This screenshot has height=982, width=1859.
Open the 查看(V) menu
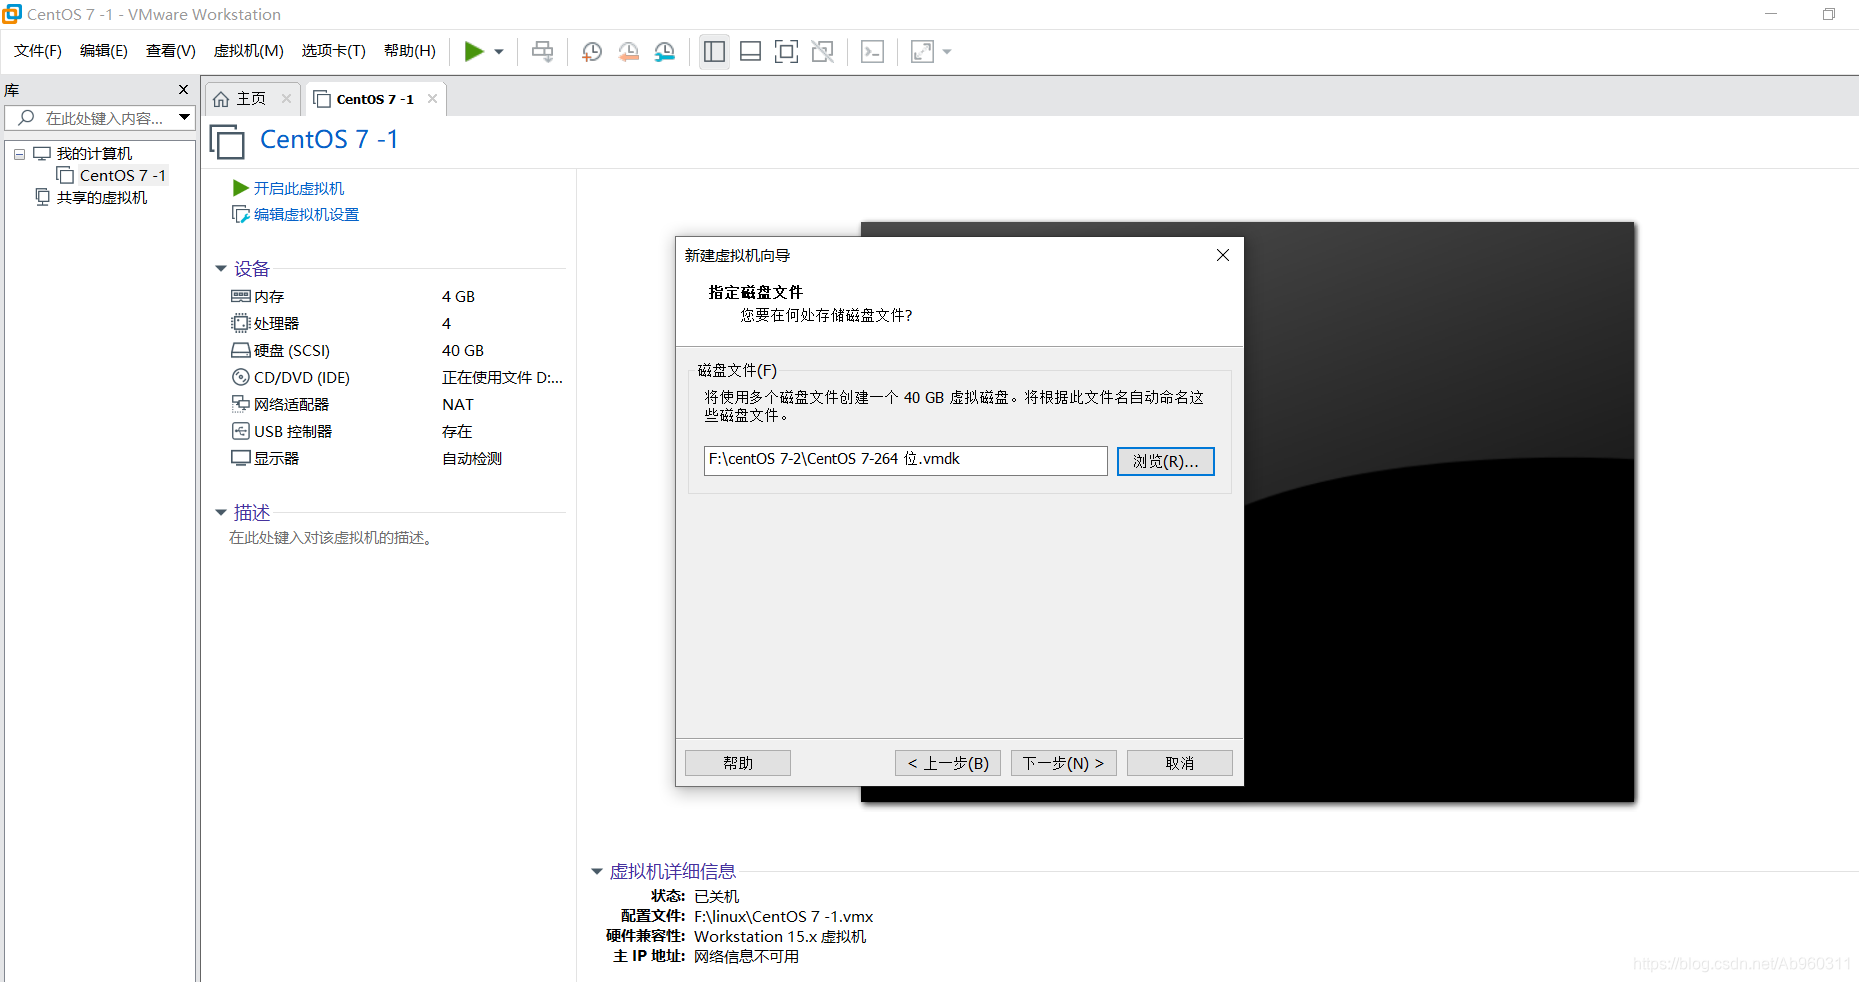(x=170, y=51)
